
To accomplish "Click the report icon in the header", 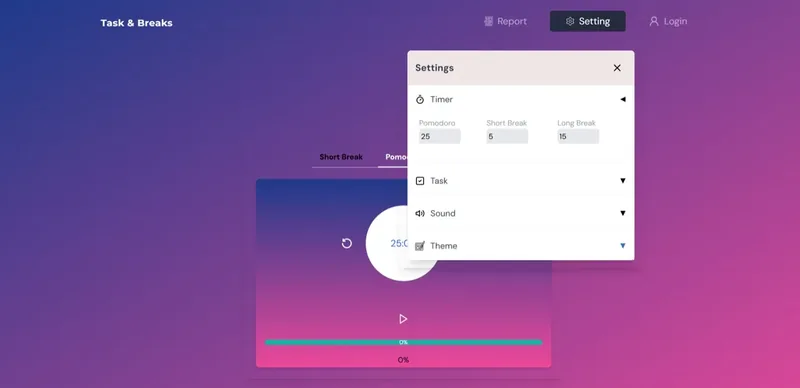I will [488, 21].
